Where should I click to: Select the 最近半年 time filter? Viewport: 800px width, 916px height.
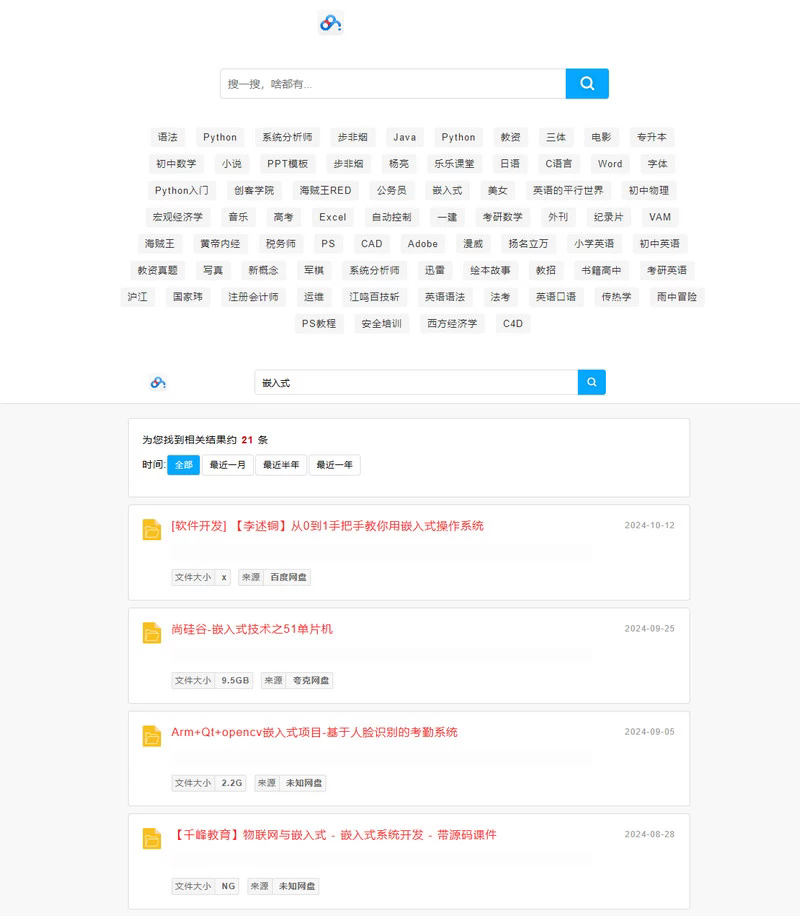point(281,465)
